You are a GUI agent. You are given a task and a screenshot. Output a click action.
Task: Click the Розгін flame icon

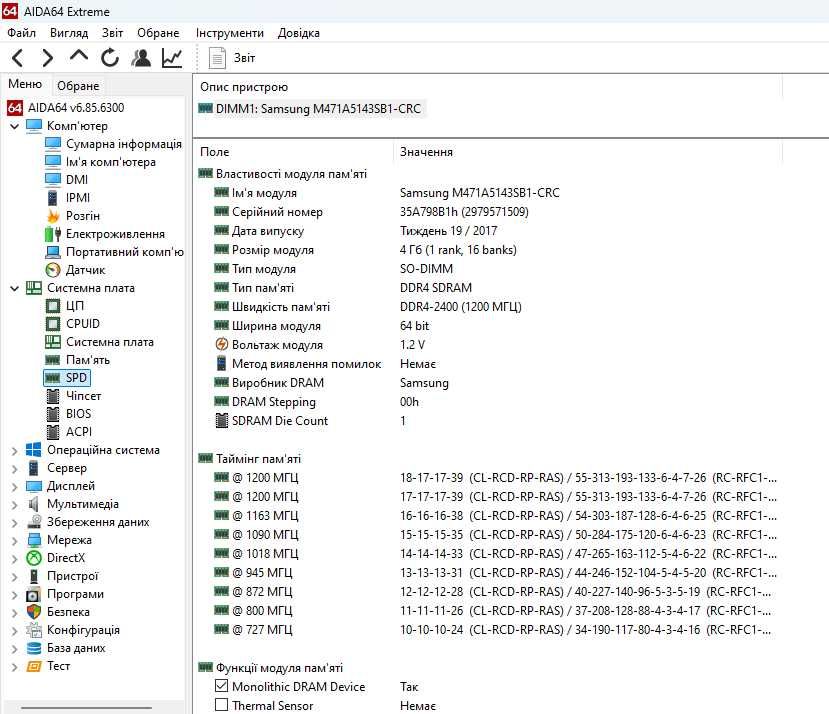53,216
